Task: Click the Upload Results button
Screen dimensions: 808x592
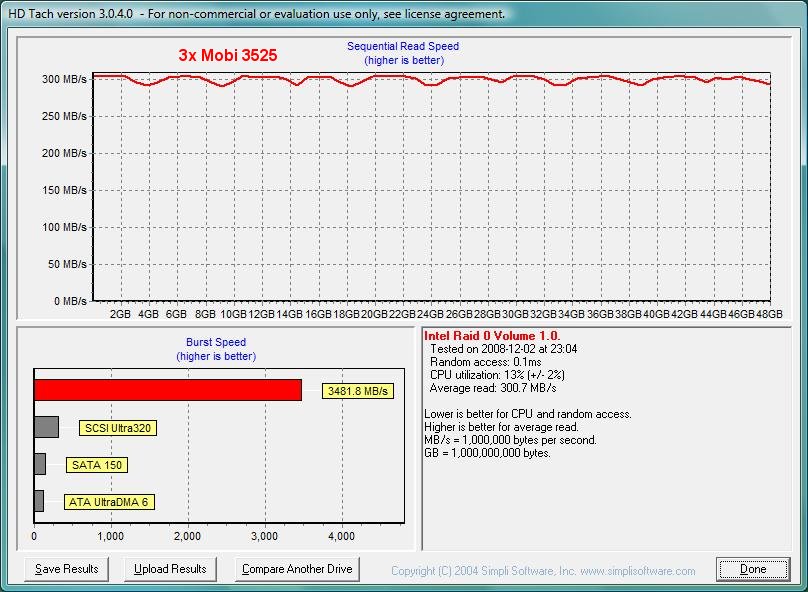Action: (x=170, y=568)
